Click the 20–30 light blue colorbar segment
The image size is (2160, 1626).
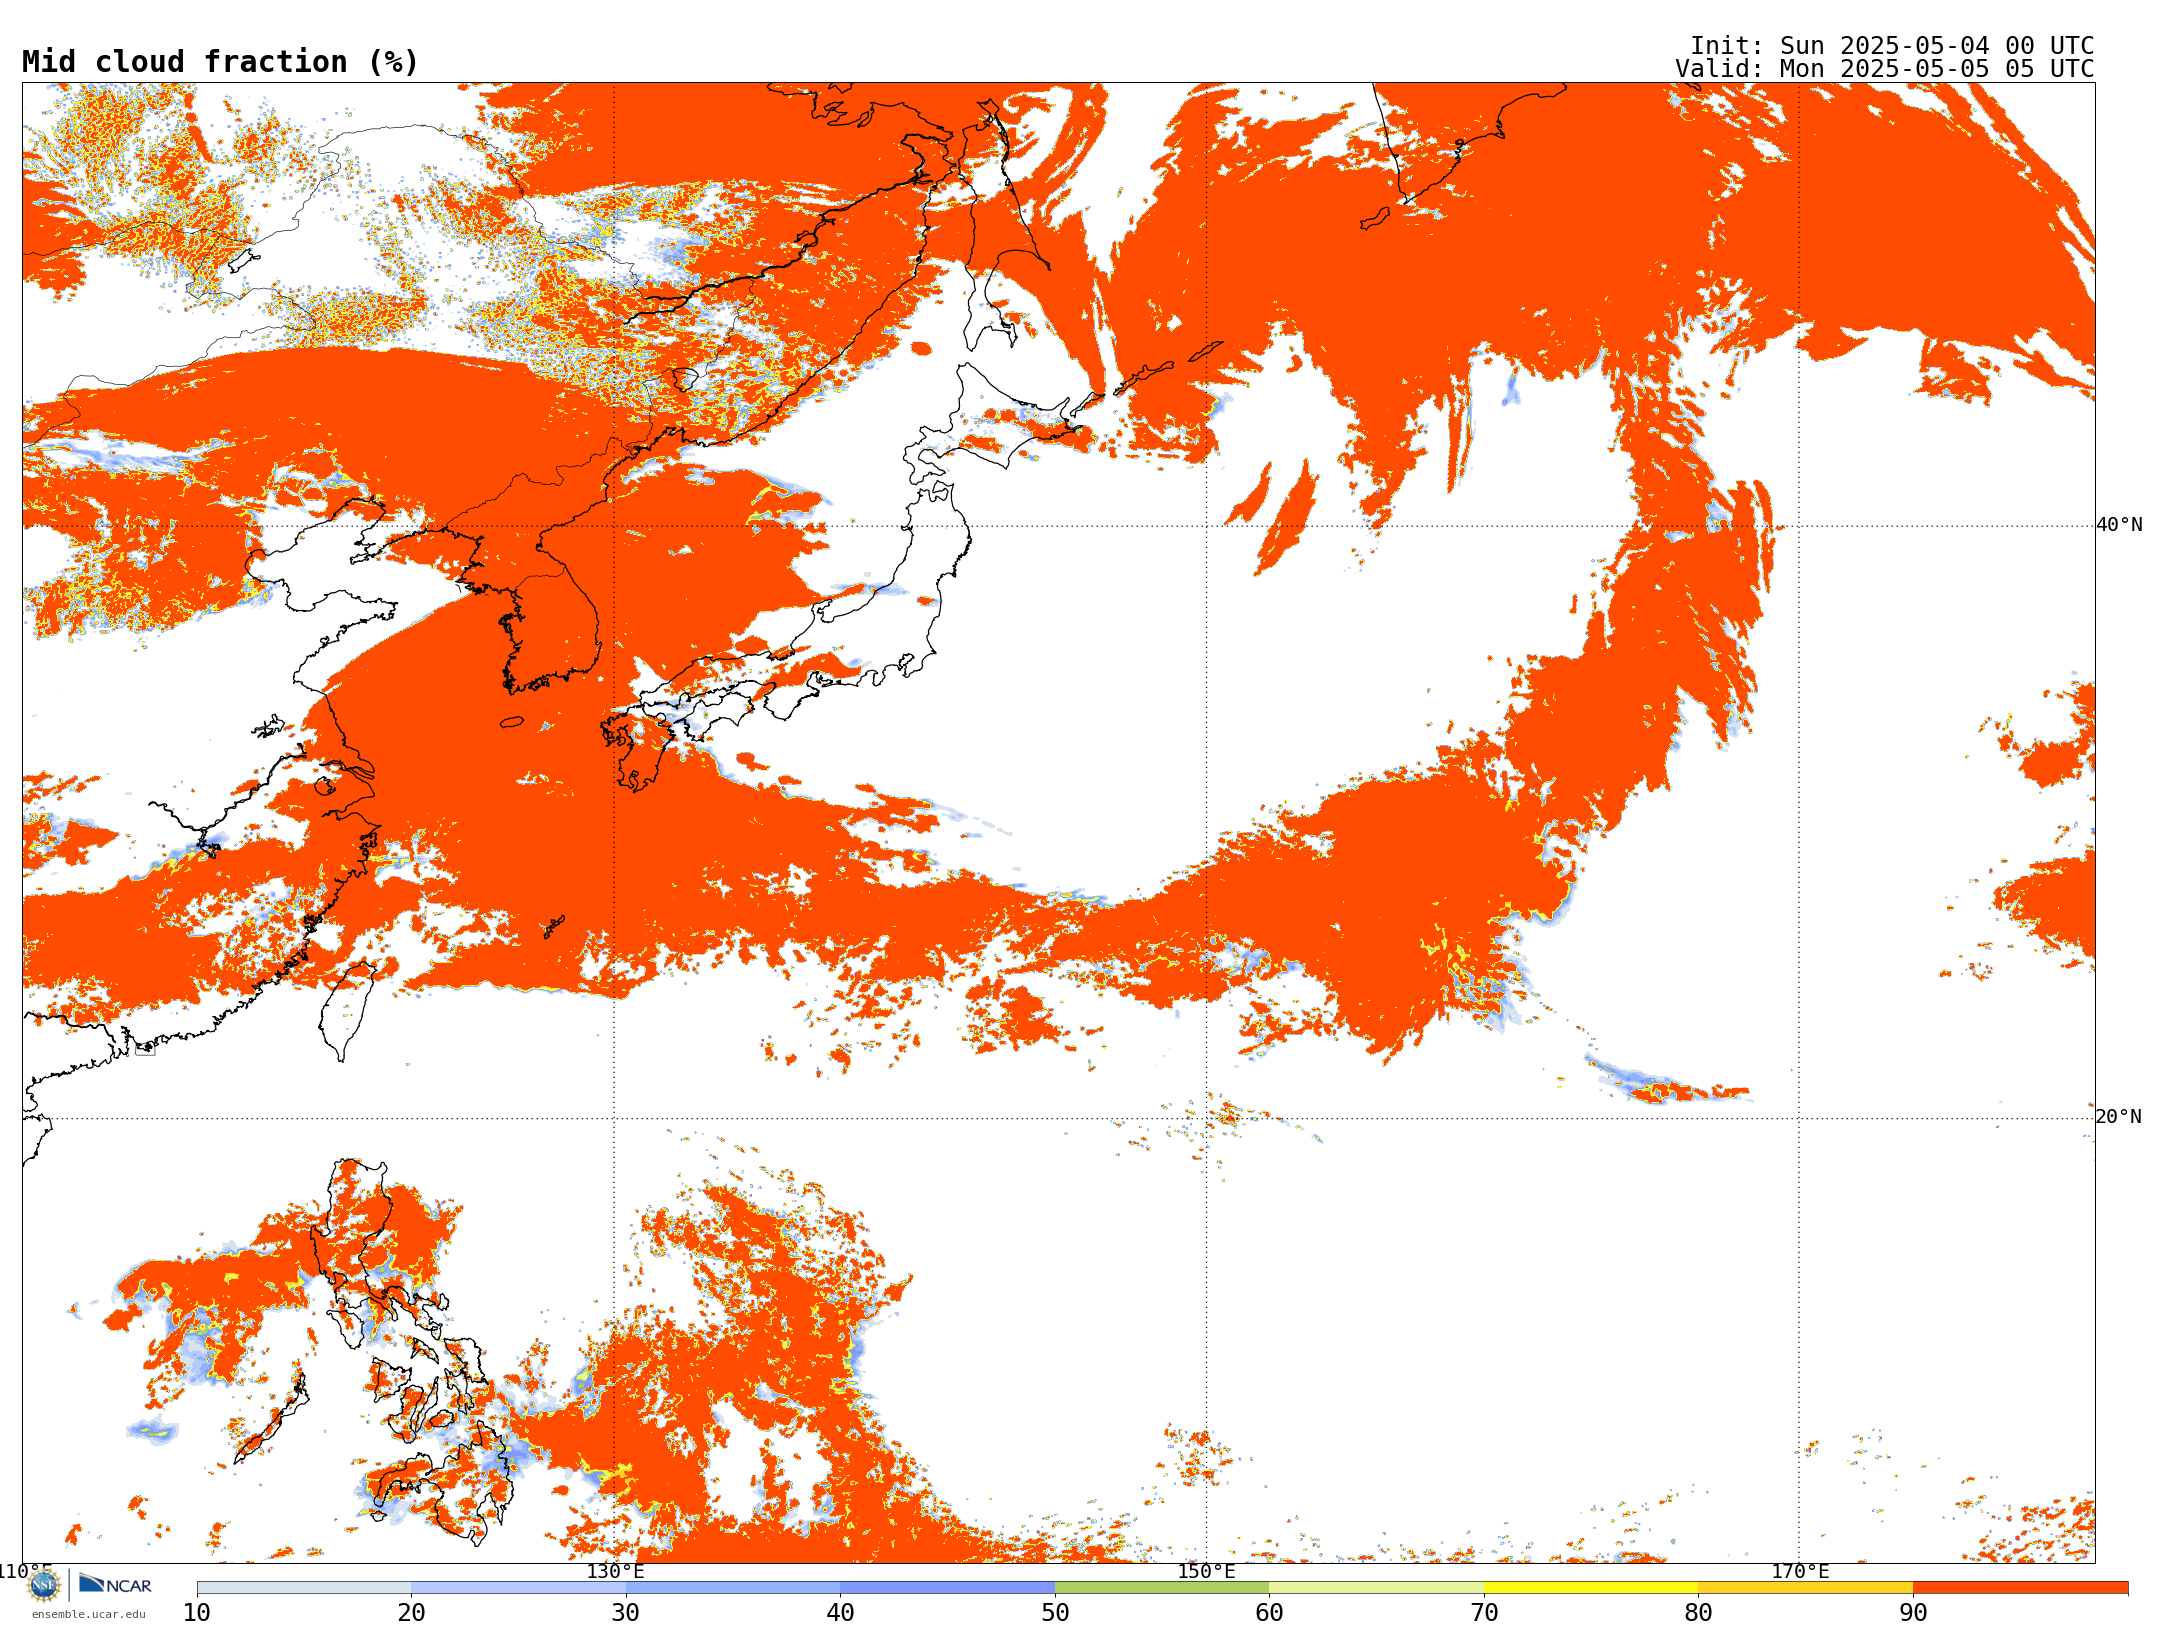click(518, 1588)
